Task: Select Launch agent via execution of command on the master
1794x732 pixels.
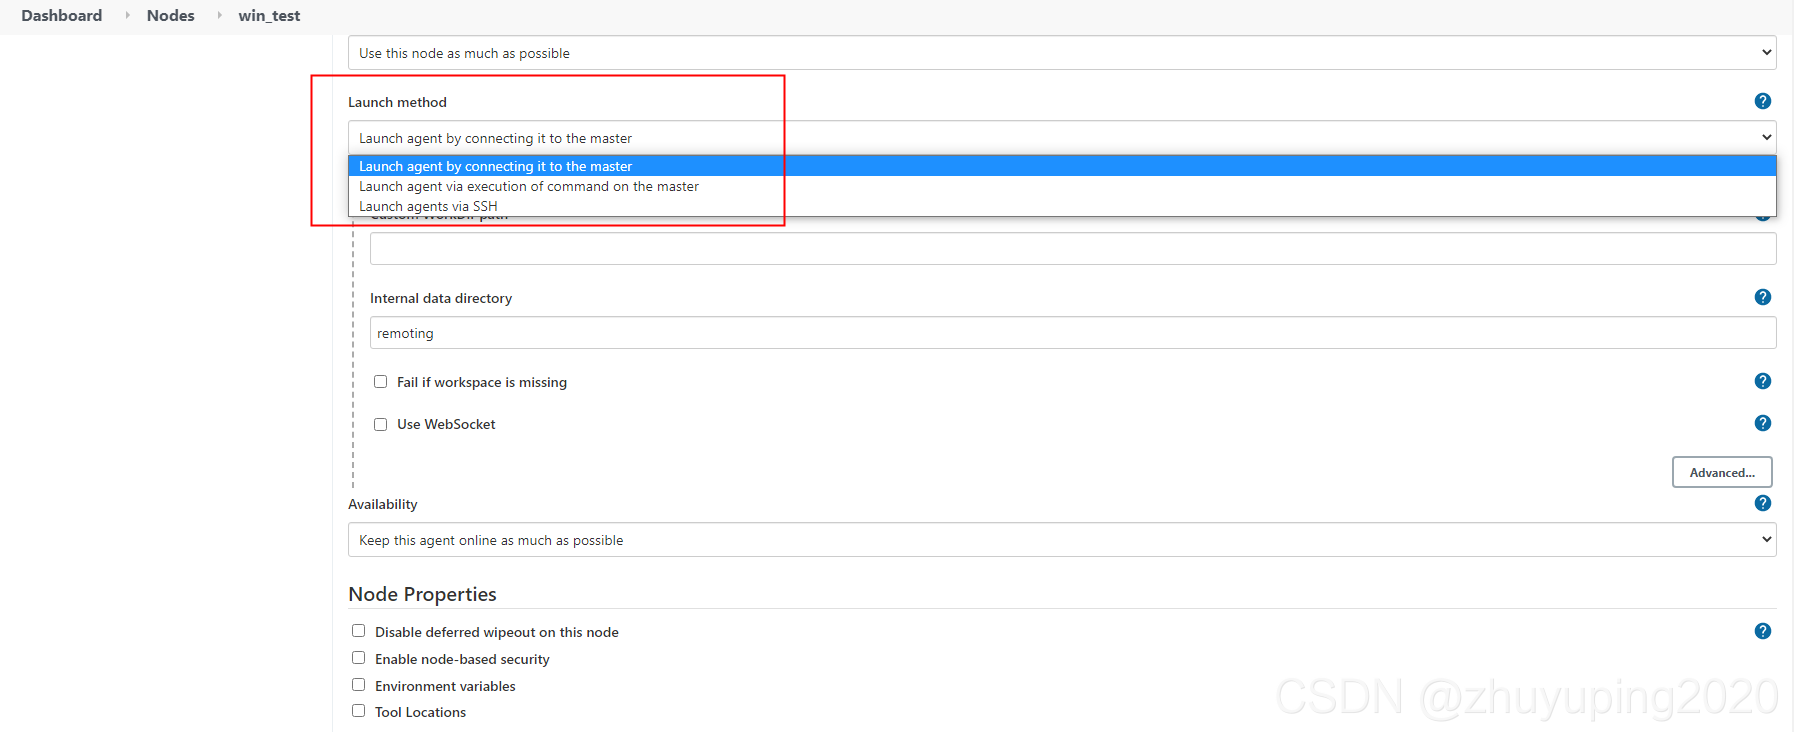Action: tap(1062, 186)
